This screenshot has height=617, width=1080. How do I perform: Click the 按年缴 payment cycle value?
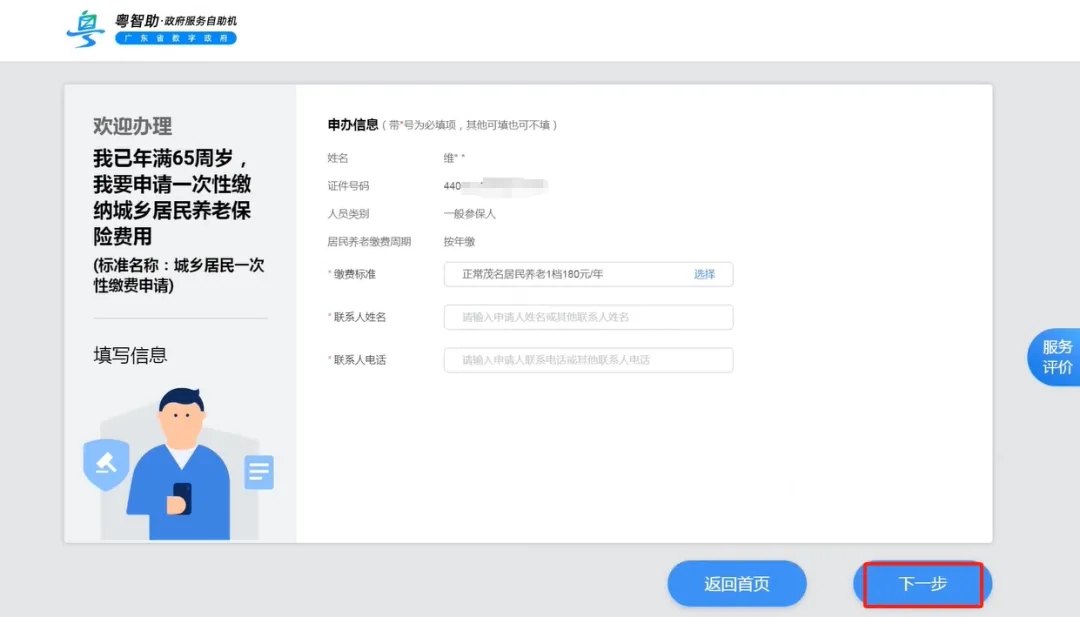460,242
